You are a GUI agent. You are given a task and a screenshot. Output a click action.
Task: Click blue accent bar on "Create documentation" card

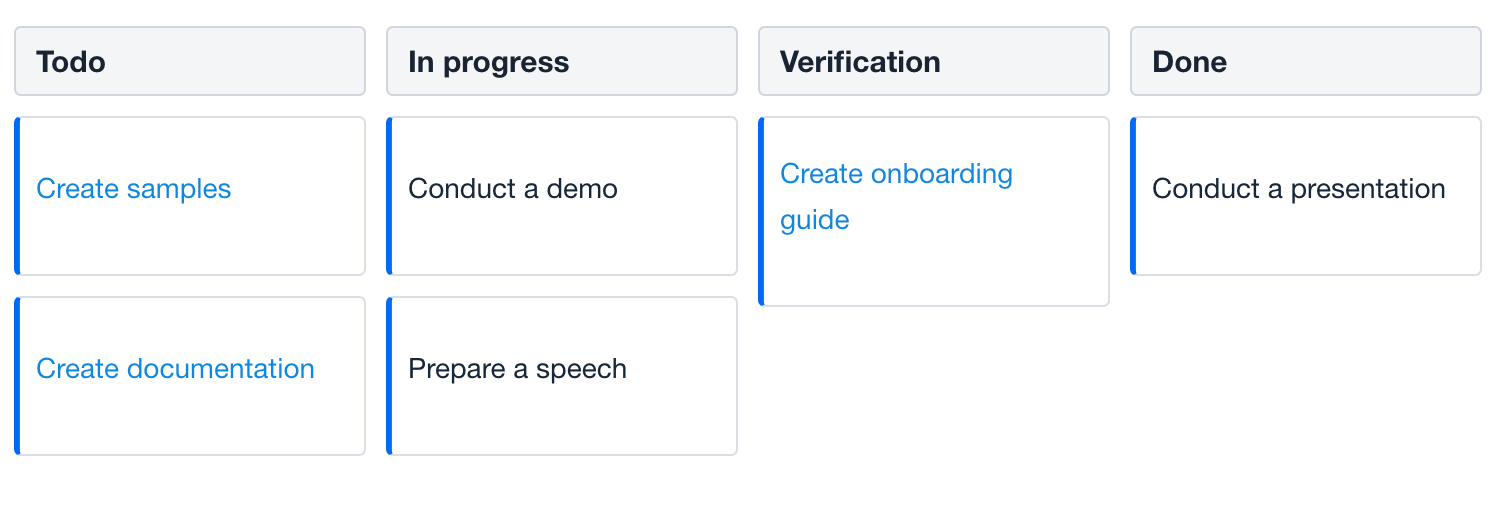17,376
